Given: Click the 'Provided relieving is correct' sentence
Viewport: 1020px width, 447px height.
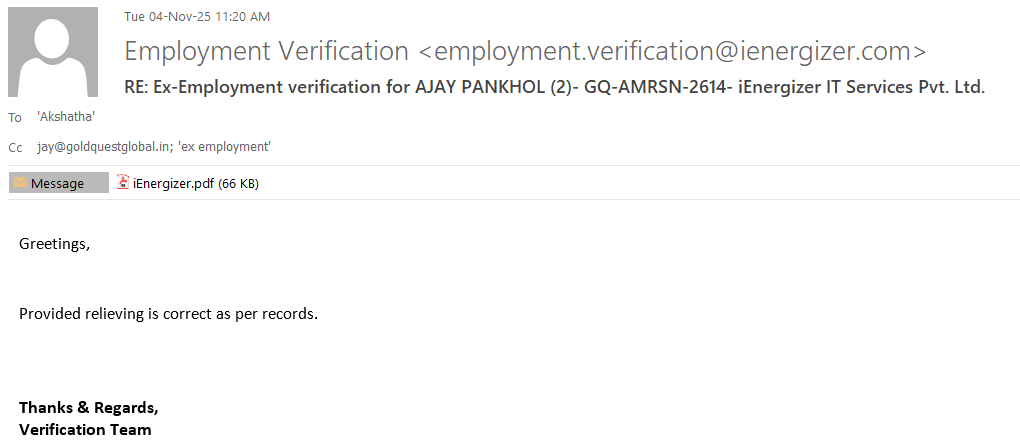Looking at the screenshot, I should pyautogui.click(x=168, y=314).
